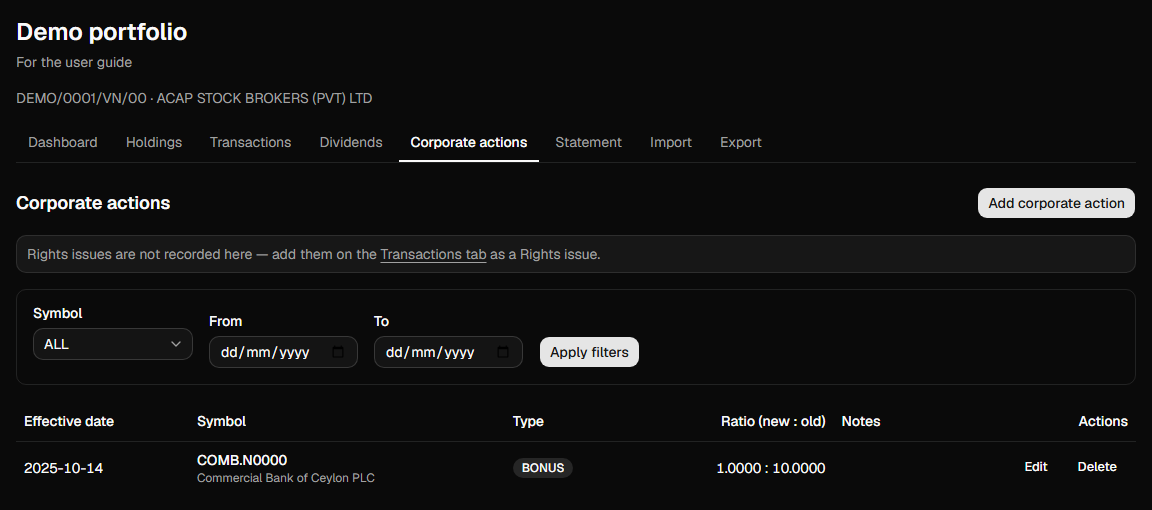Image resolution: width=1152 pixels, height=510 pixels.
Task: Click the Apply filters button
Action: (x=589, y=352)
